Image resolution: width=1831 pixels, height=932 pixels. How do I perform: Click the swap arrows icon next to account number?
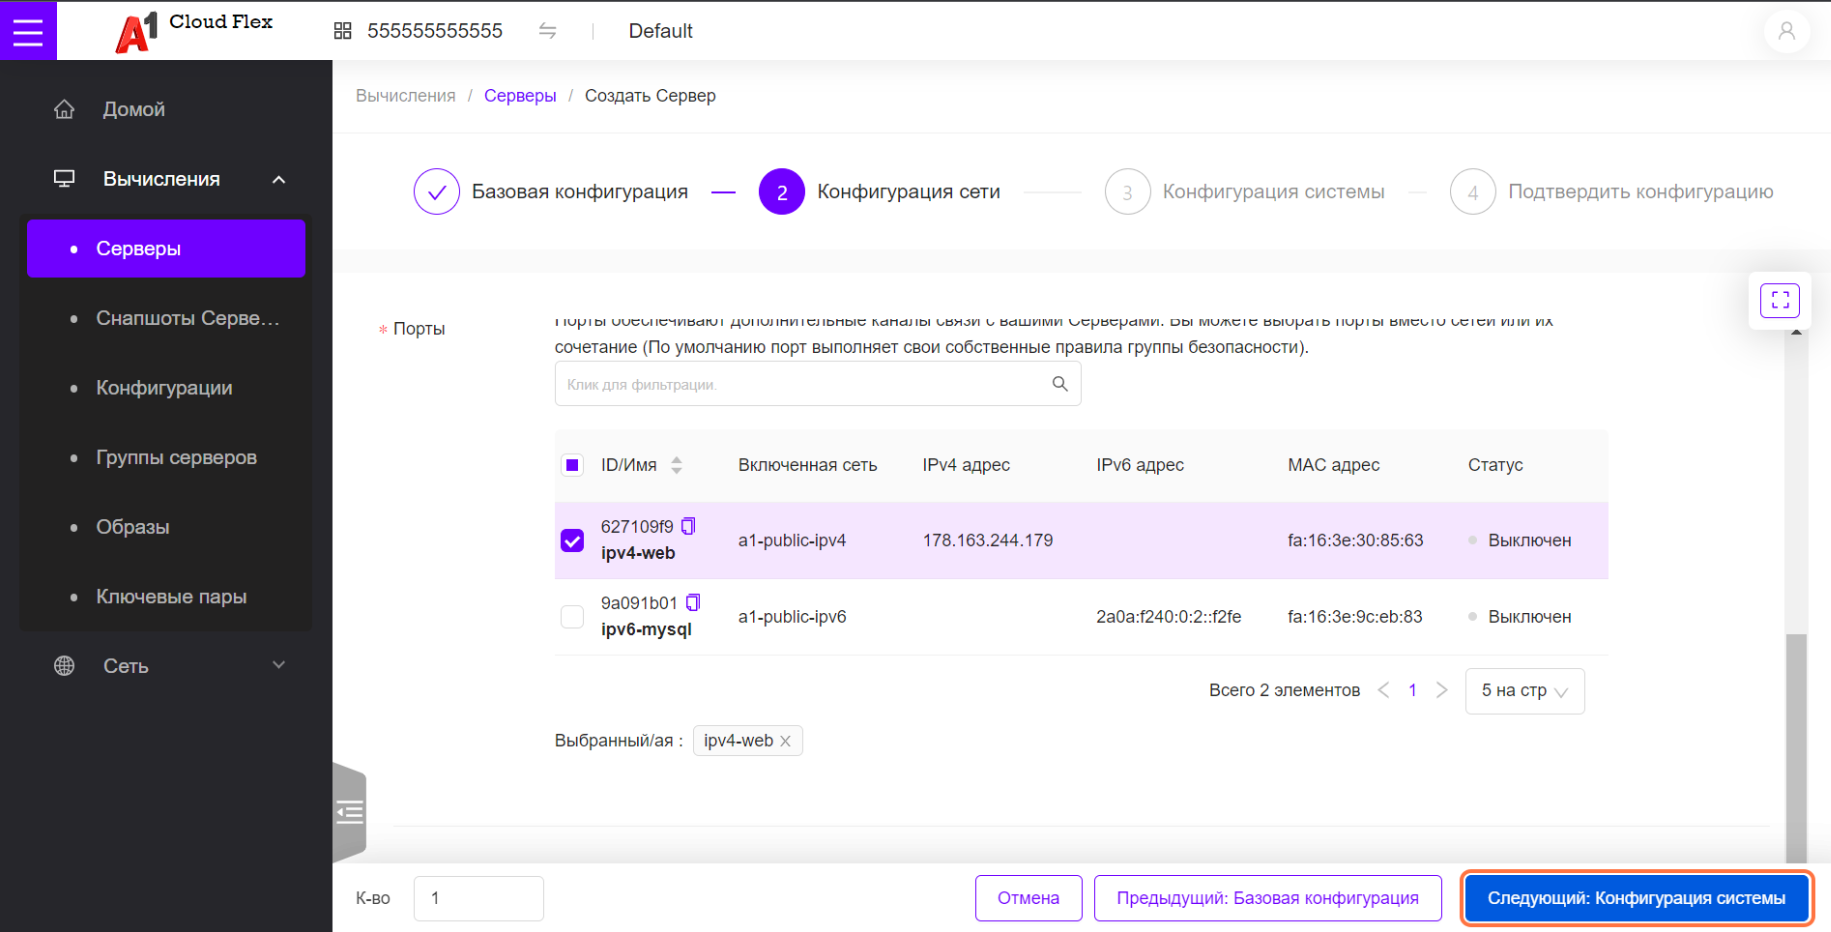click(x=547, y=31)
